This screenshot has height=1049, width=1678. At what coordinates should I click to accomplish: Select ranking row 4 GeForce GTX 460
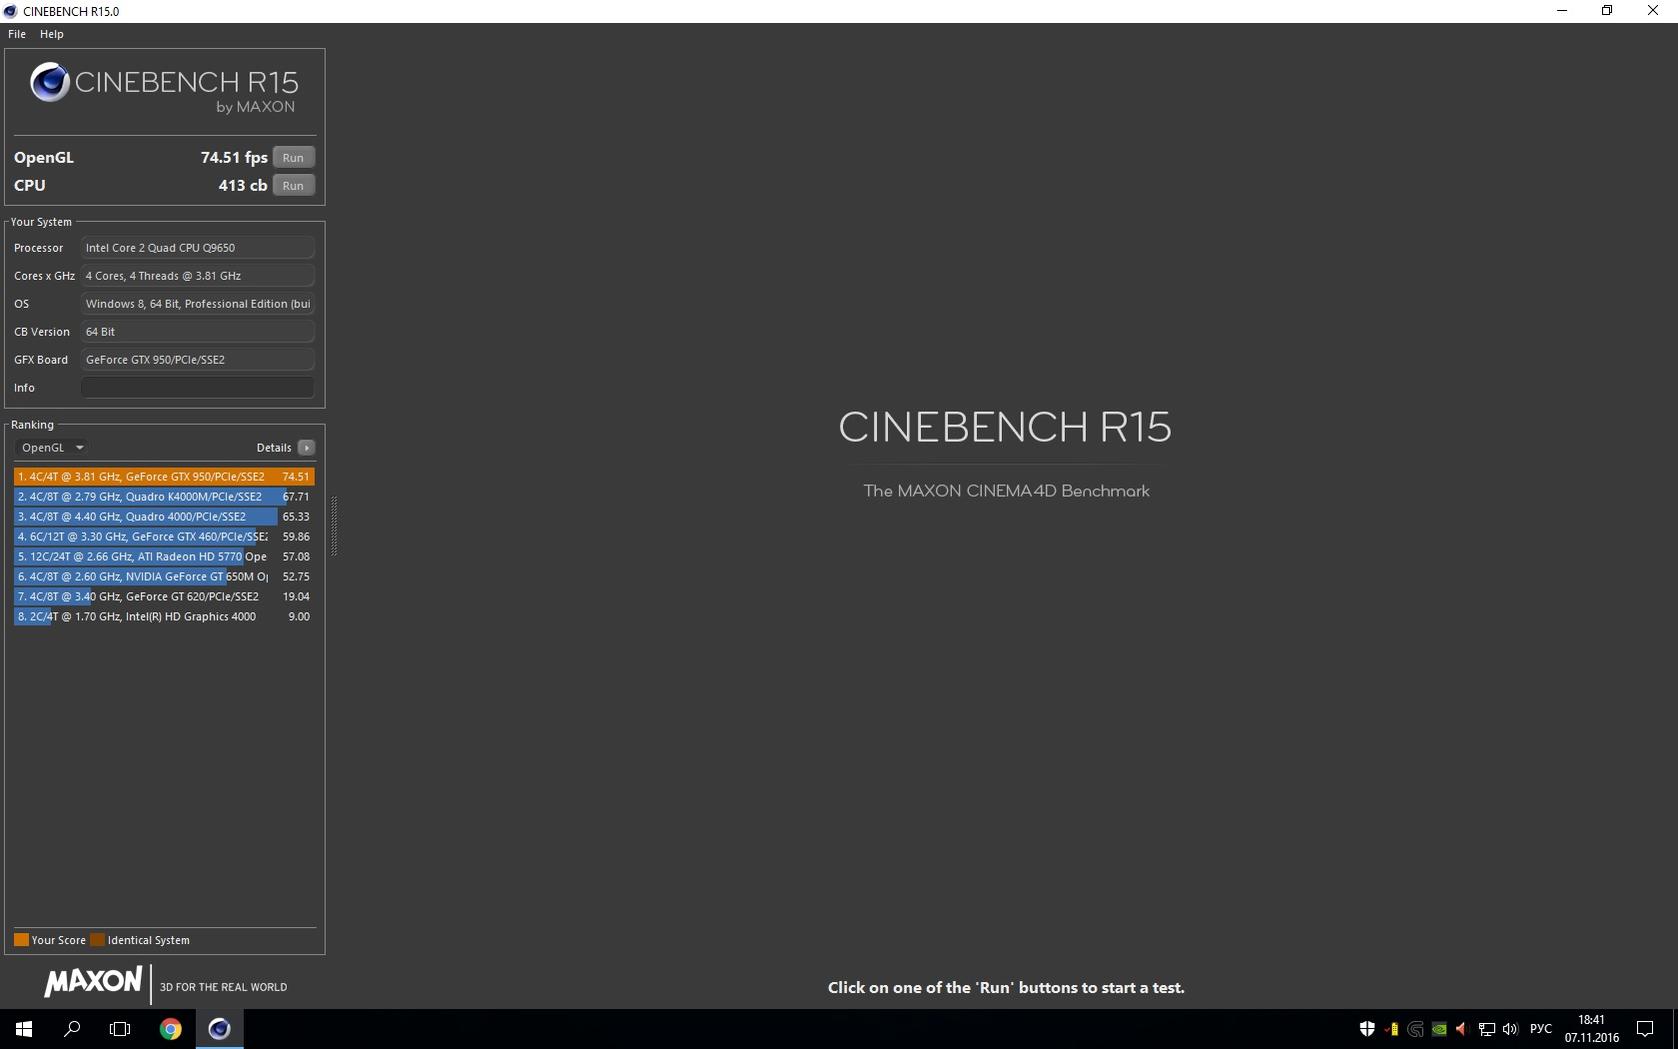pos(164,536)
